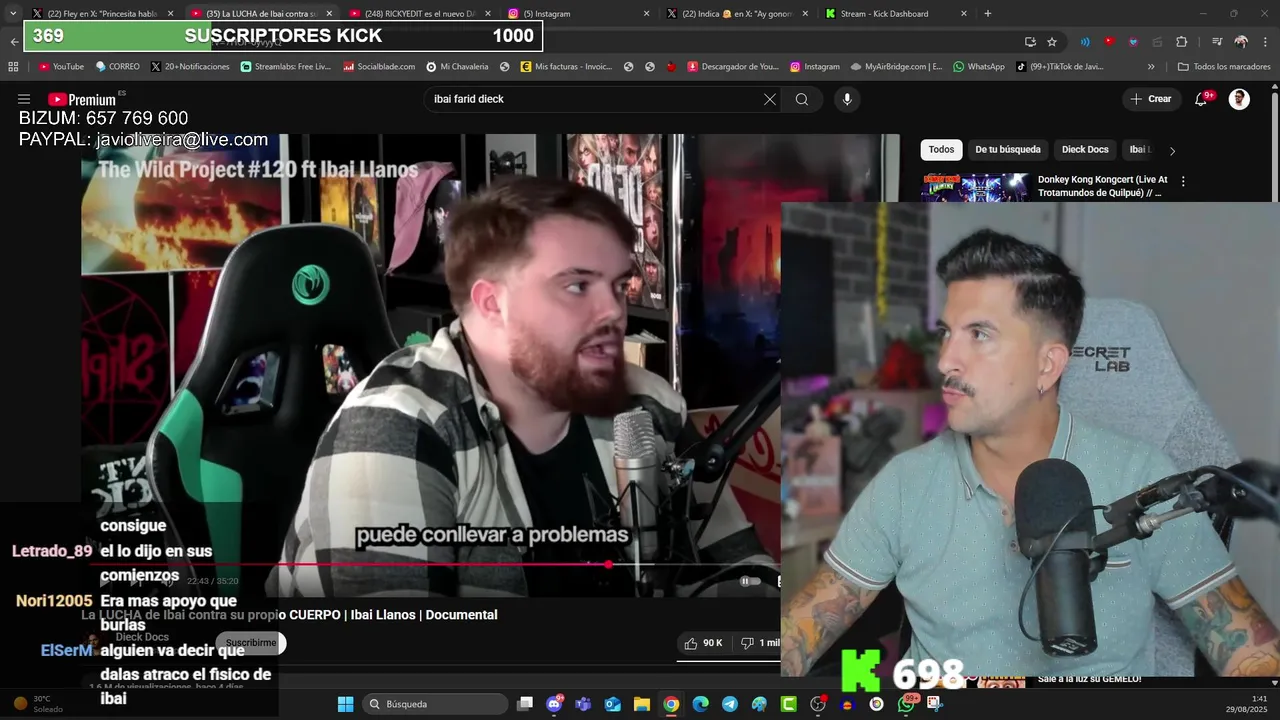The width and height of the screenshot is (1280, 720).
Task: Open MyAirBridge.com bookmark
Action: pos(897,67)
